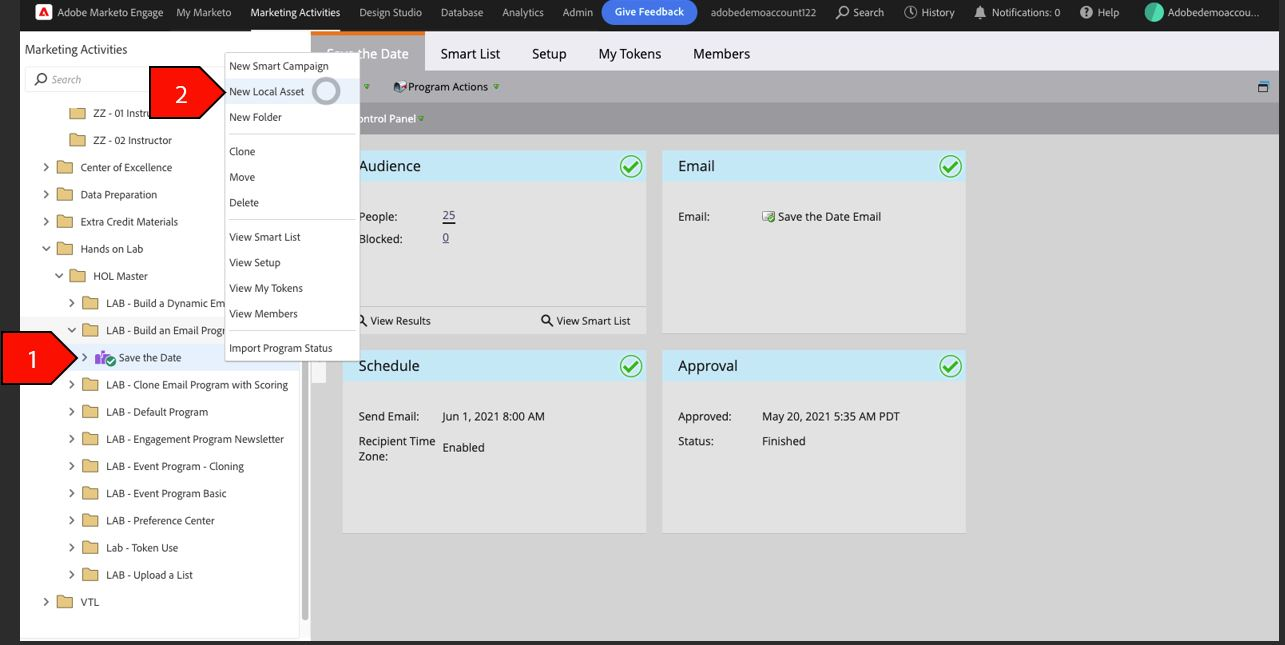The height and width of the screenshot is (645, 1285).
Task: Expand the Center of Excellence folder
Action: (x=46, y=168)
